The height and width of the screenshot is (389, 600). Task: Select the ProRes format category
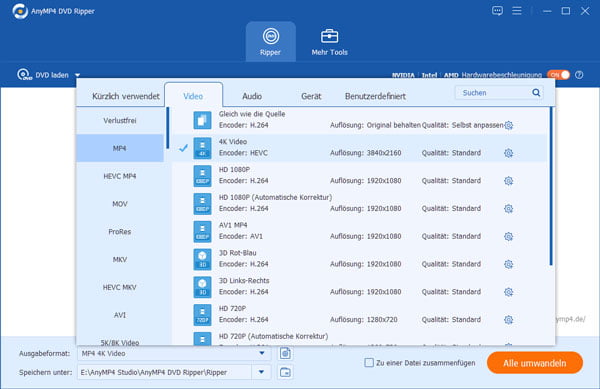[x=120, y=231]
